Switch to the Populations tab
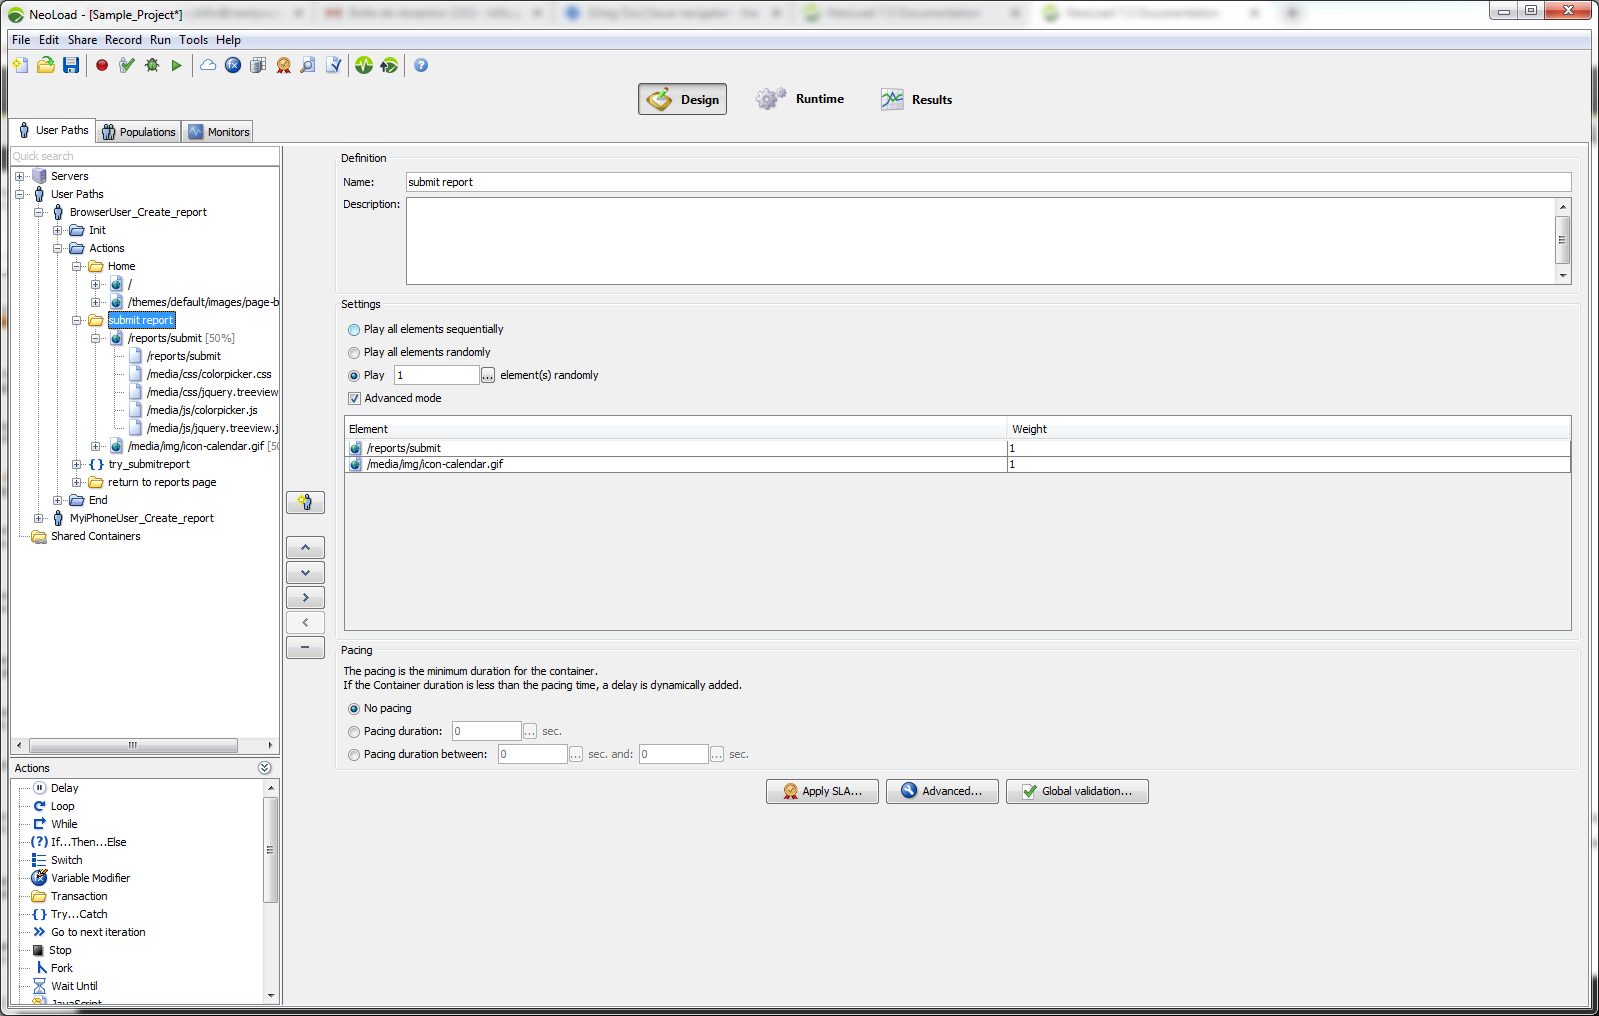Screen dimensions: 1599x1016 click(139, 132)
